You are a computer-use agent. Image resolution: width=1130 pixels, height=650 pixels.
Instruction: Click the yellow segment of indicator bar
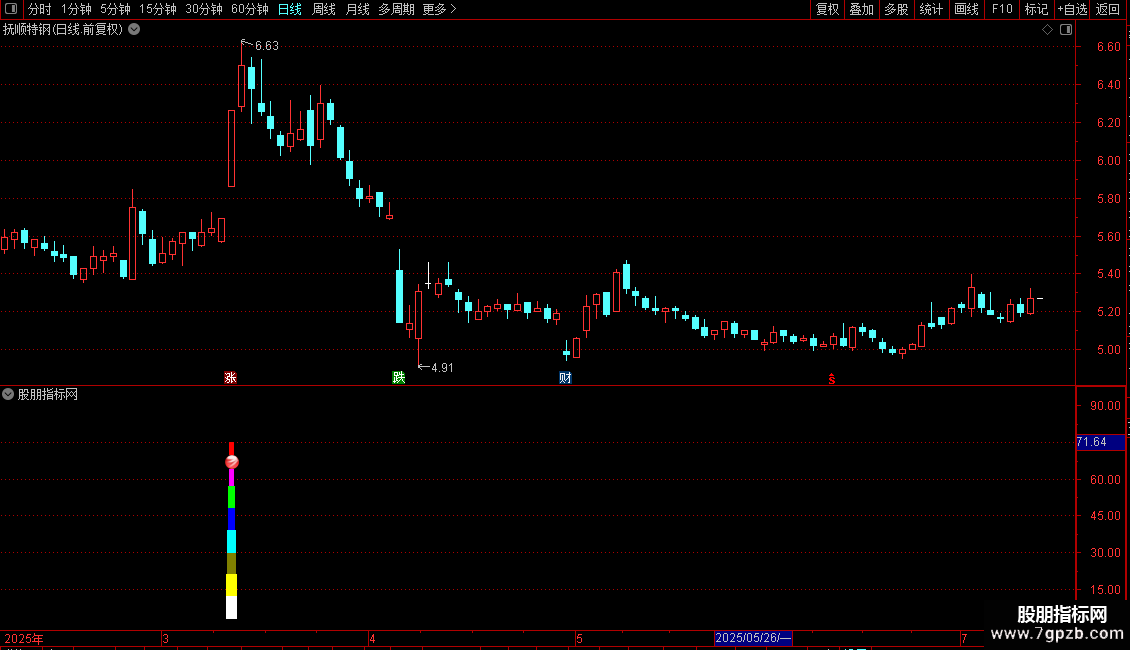[231, 585]
